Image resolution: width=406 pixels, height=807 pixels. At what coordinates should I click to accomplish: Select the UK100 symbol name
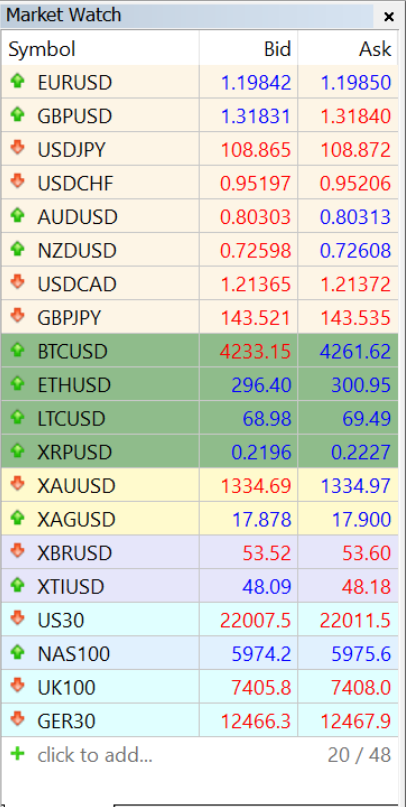coord(66,688)
